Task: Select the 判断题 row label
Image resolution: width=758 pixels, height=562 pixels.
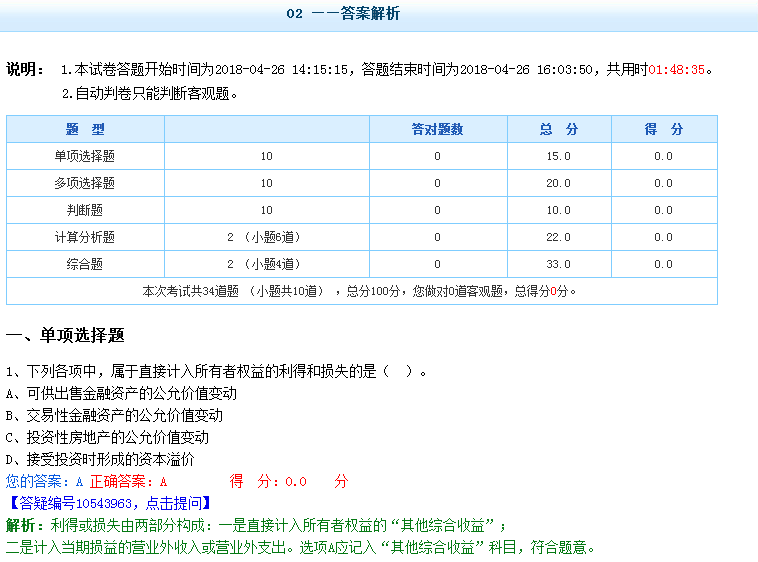Action: (85, 210)
